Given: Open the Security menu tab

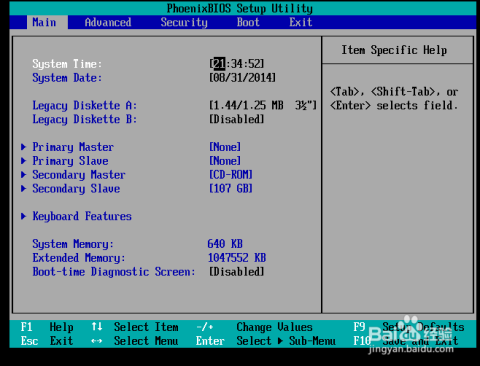Looking at the screenshot, I should [184, 22].
